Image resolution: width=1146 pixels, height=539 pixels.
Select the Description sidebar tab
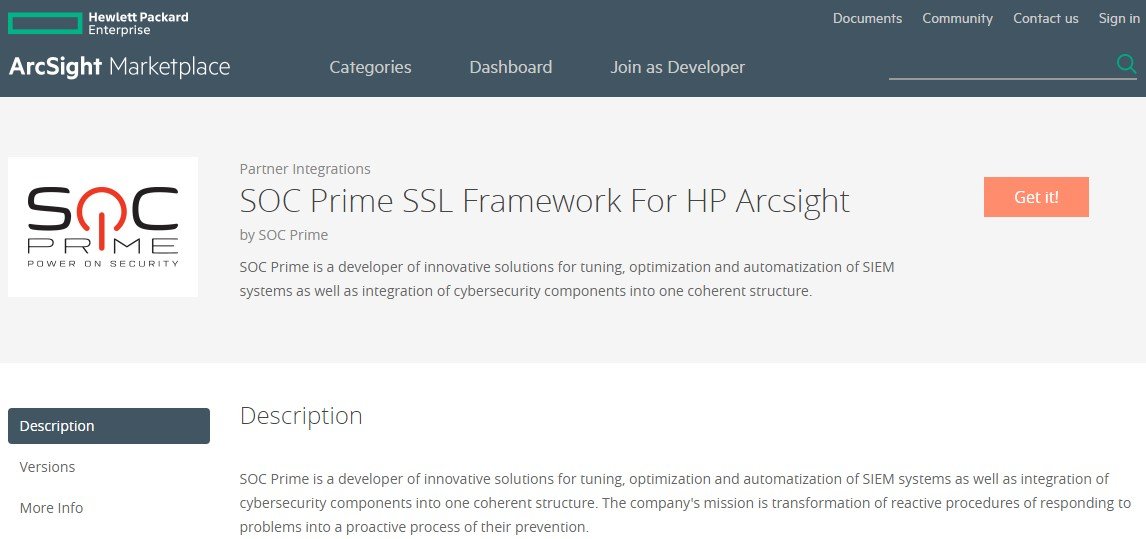[x=109, y=426]
